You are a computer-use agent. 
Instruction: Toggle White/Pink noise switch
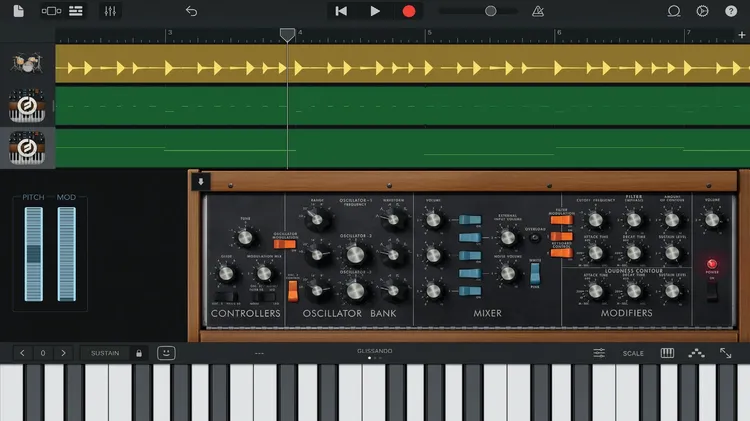(x=535, y=274)
